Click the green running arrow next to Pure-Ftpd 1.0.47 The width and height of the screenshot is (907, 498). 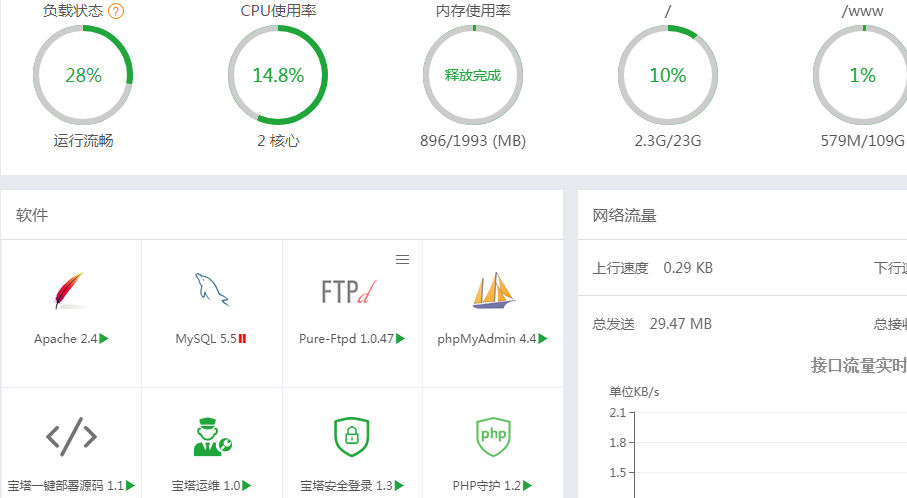(400, 339)
